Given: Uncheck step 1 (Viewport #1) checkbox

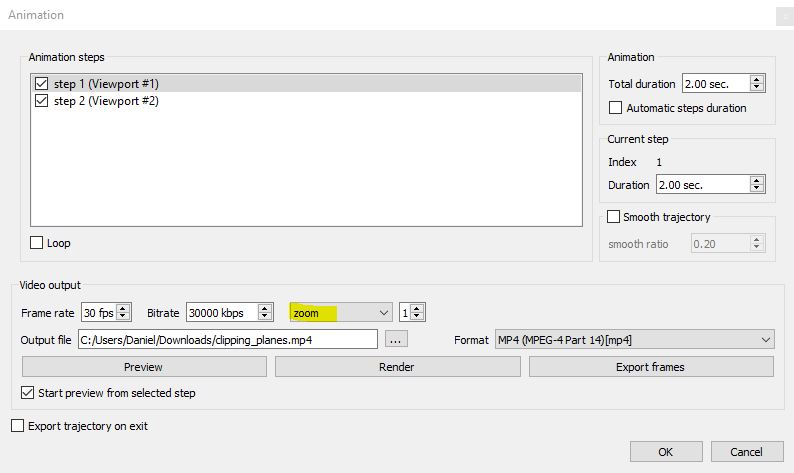Looking at the screenshot, I should coord(41,84).
